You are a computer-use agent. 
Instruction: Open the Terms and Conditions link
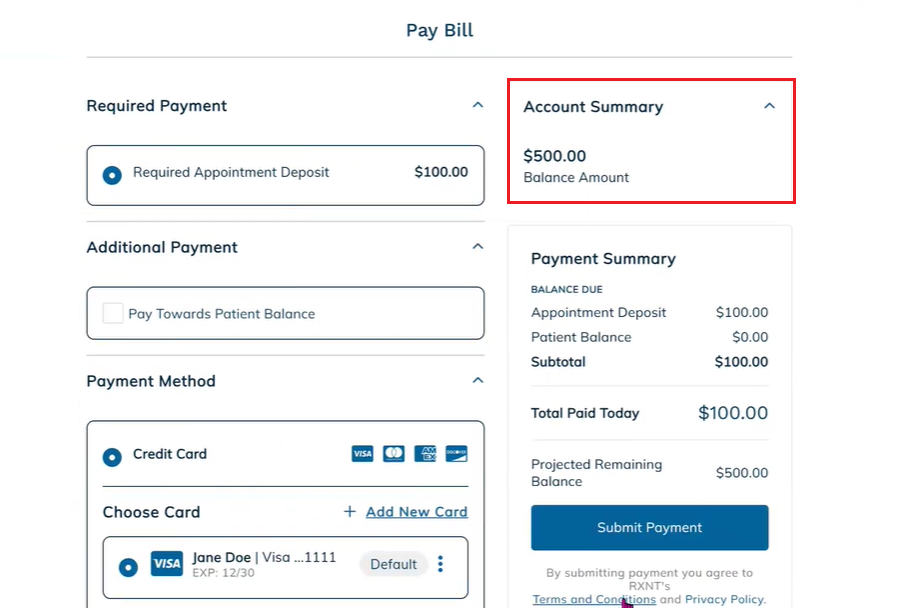pyautogui.click(x=594, y=599)
